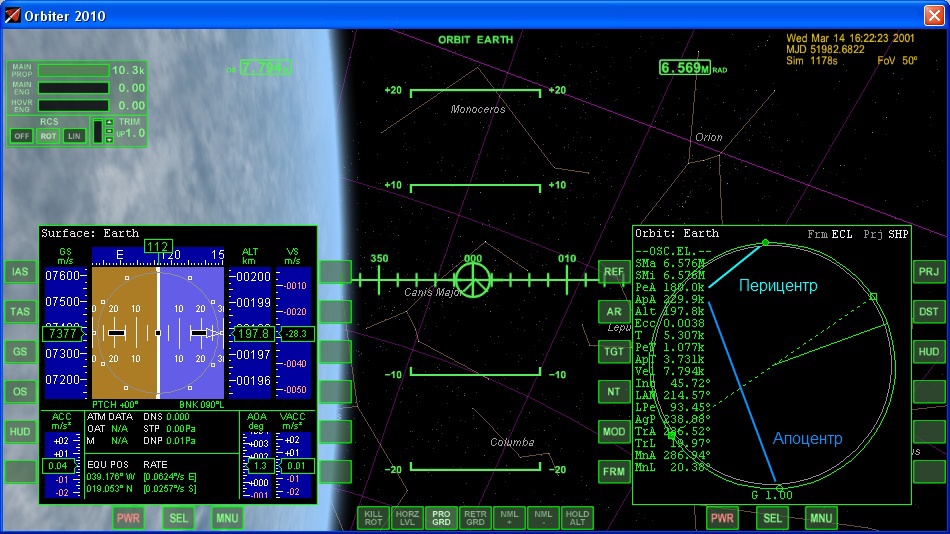Set RCS mode to OFF
Image resolution: width=950 pixels, height=534 pixels.
click(21, 136)
